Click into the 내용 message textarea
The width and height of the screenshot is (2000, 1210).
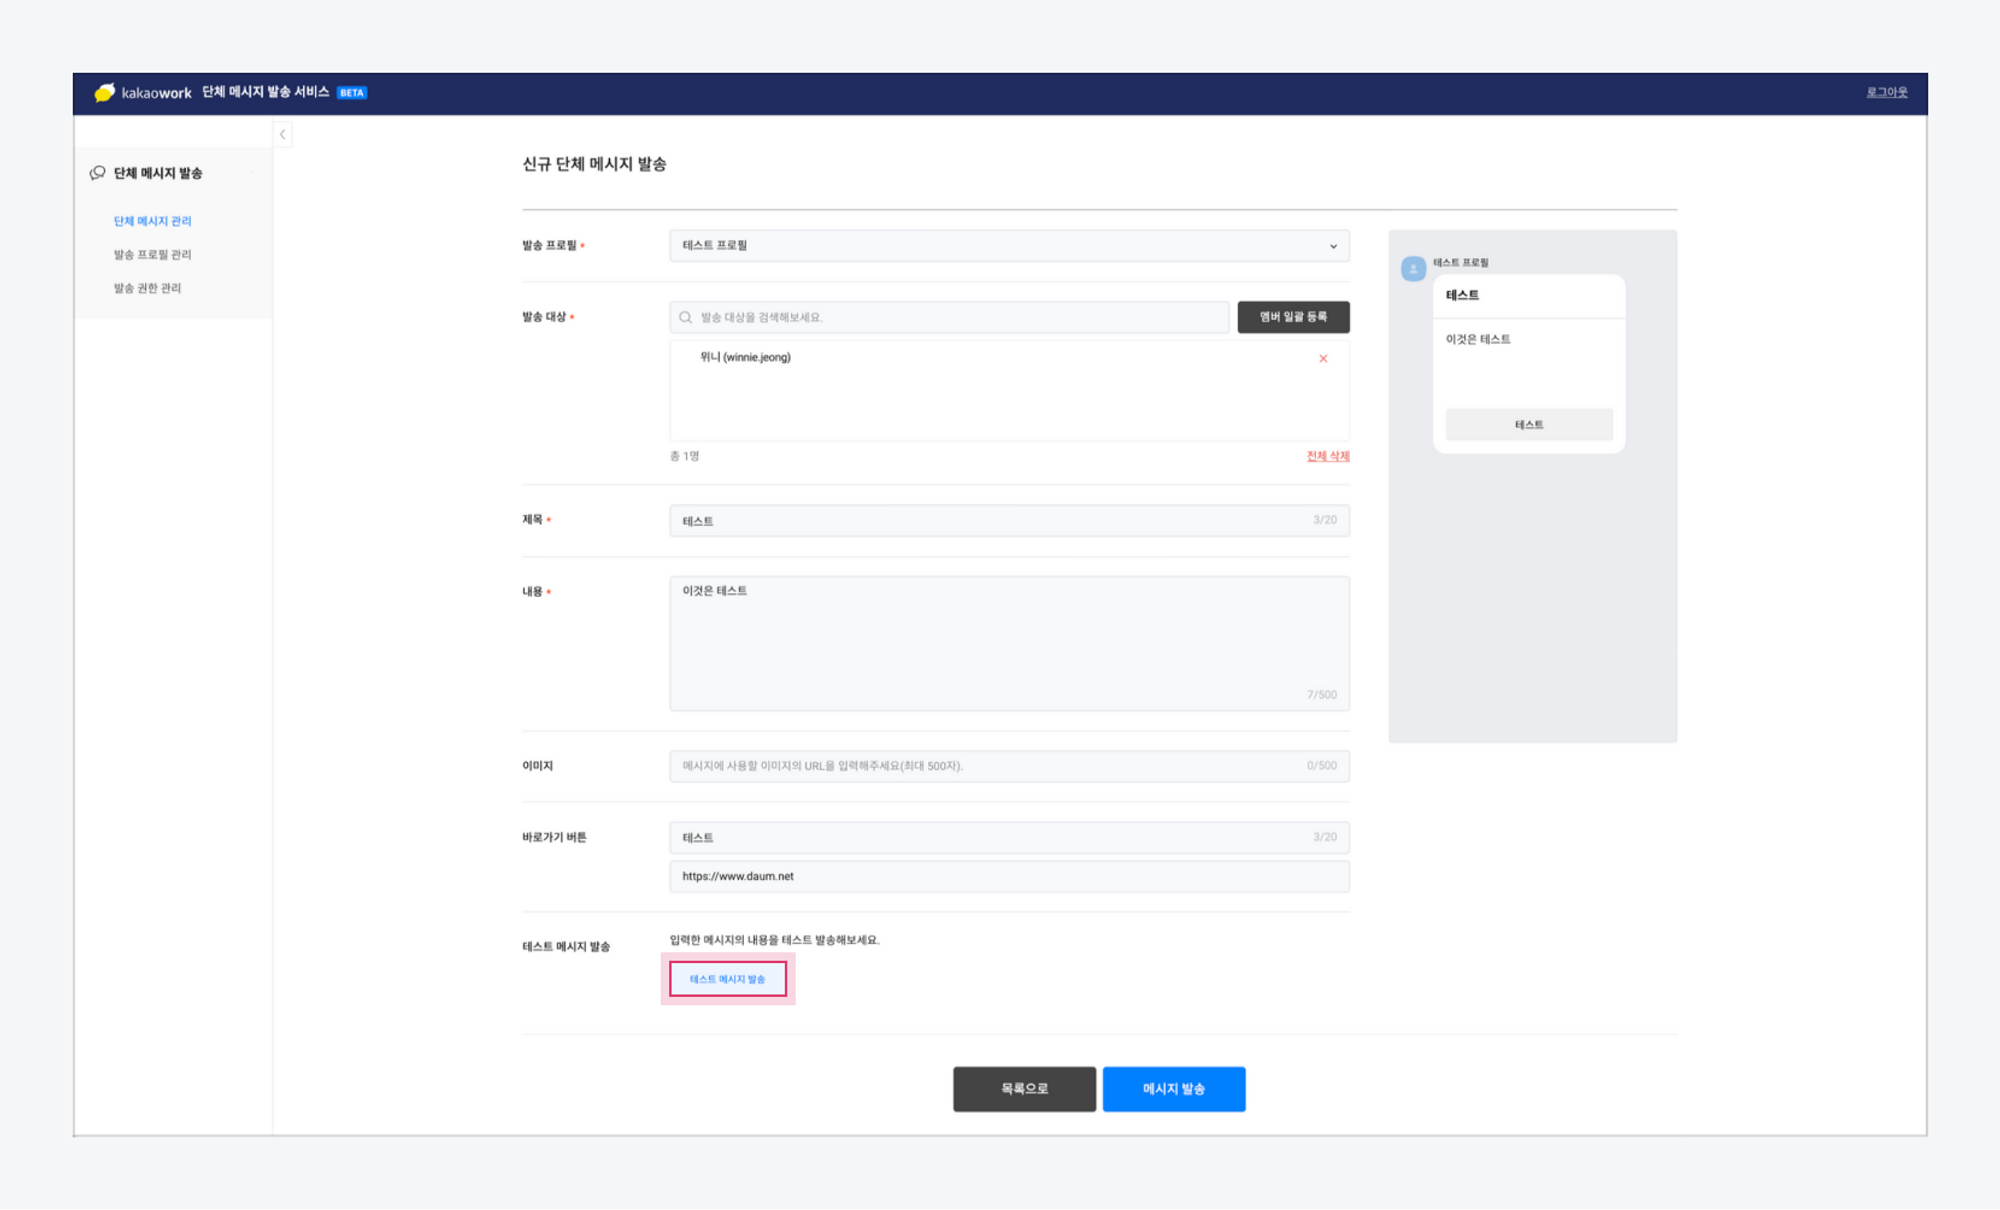tap(1009, 642)
